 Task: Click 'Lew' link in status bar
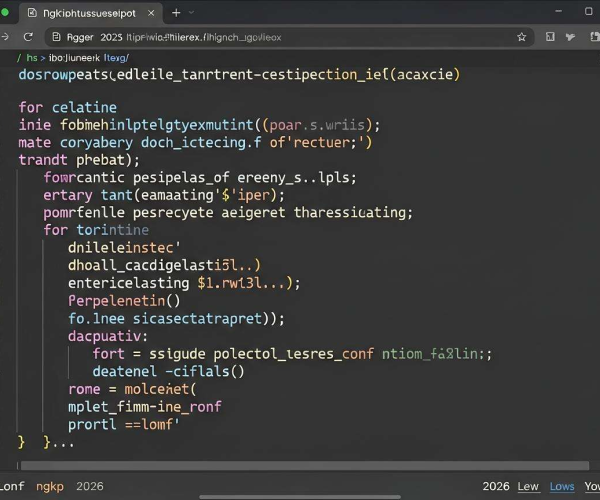(528, 486)
